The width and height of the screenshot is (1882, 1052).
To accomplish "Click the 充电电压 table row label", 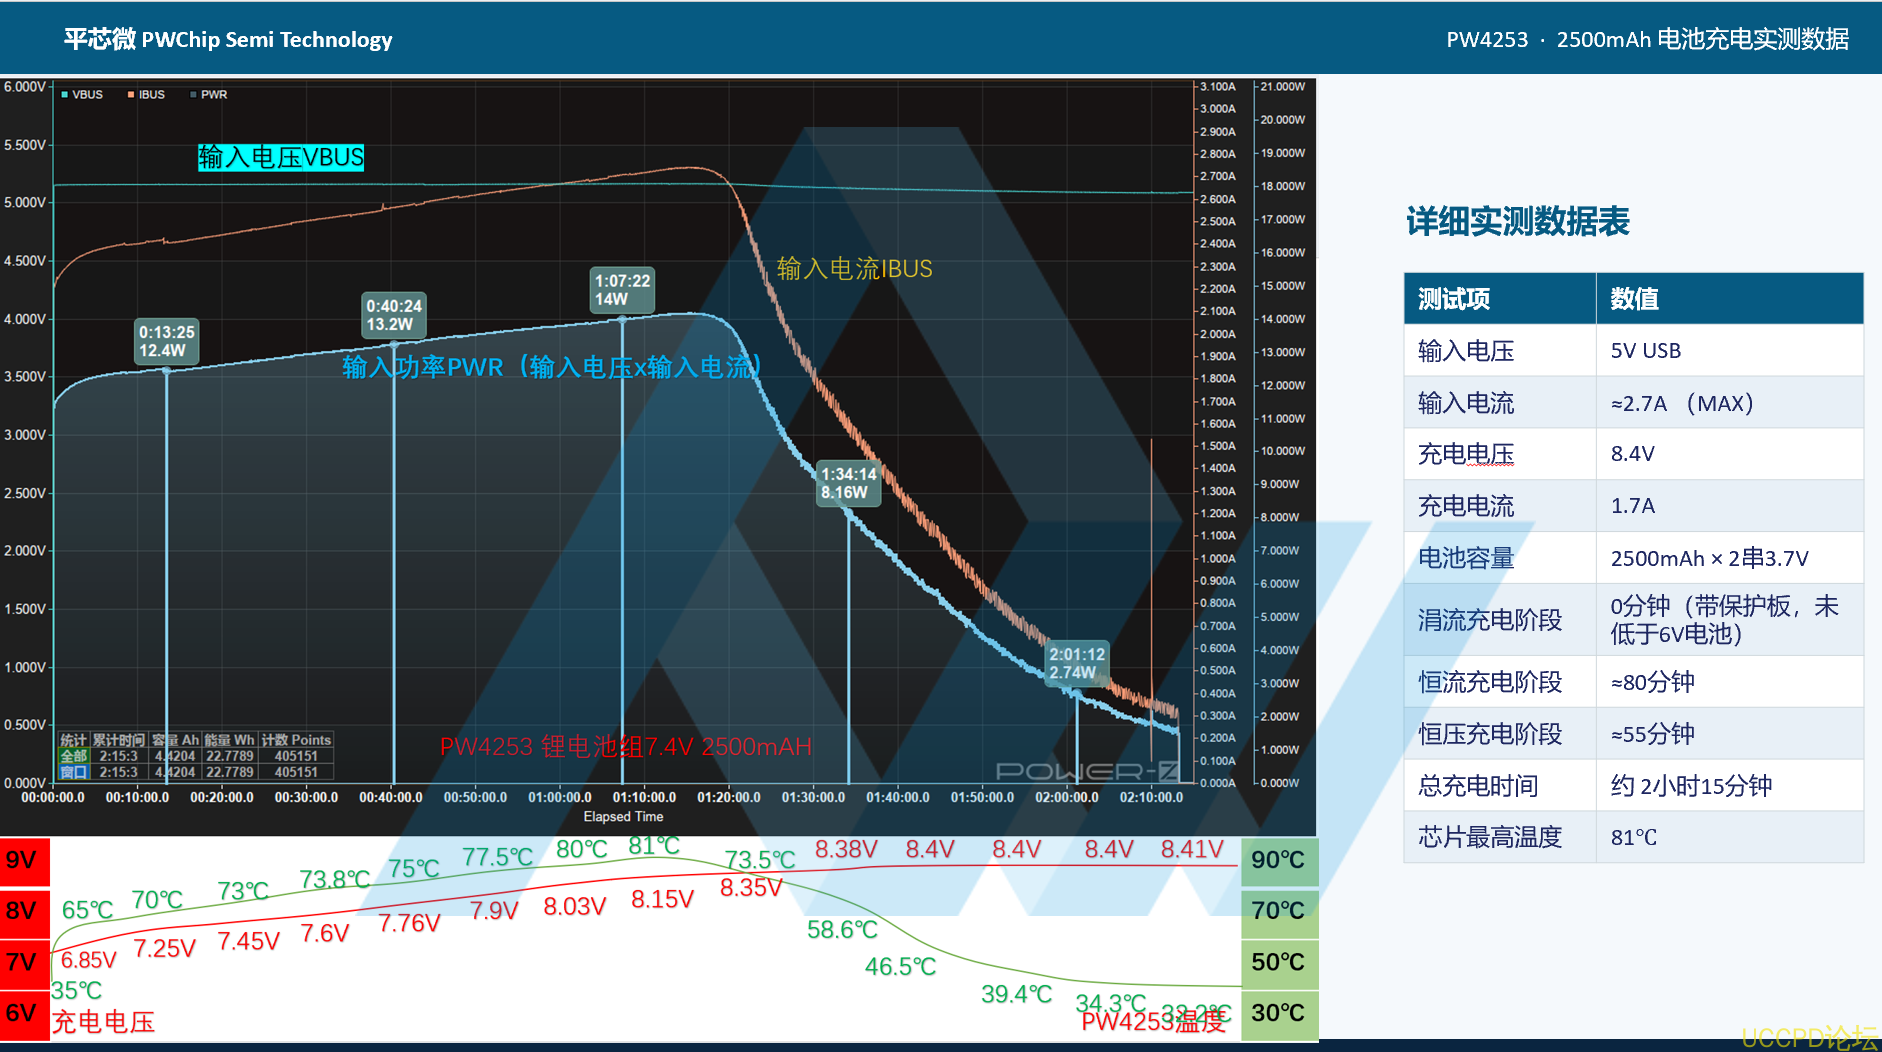I will pyautogui.click(x=1466, y=454).
